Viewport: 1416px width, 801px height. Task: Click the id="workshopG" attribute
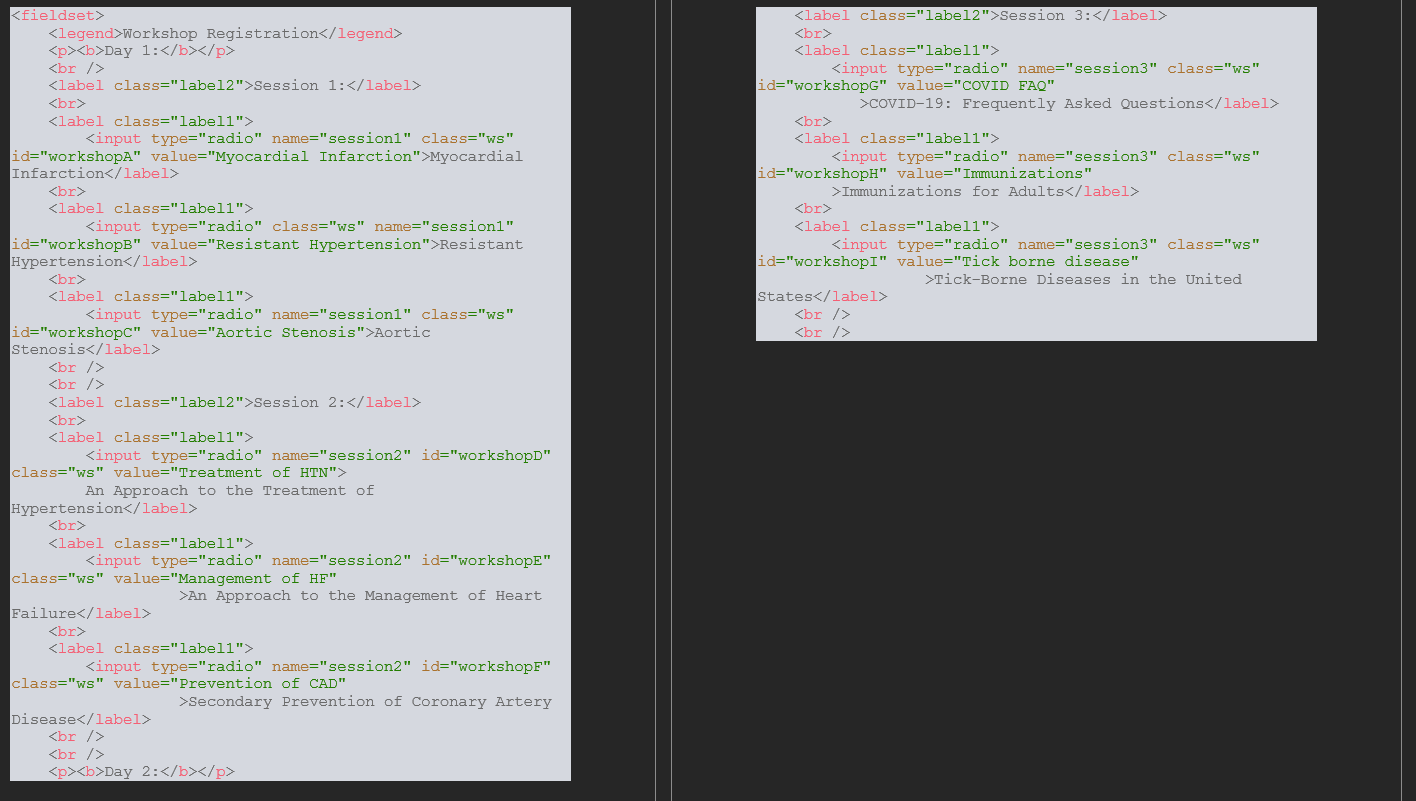(823, 86)
